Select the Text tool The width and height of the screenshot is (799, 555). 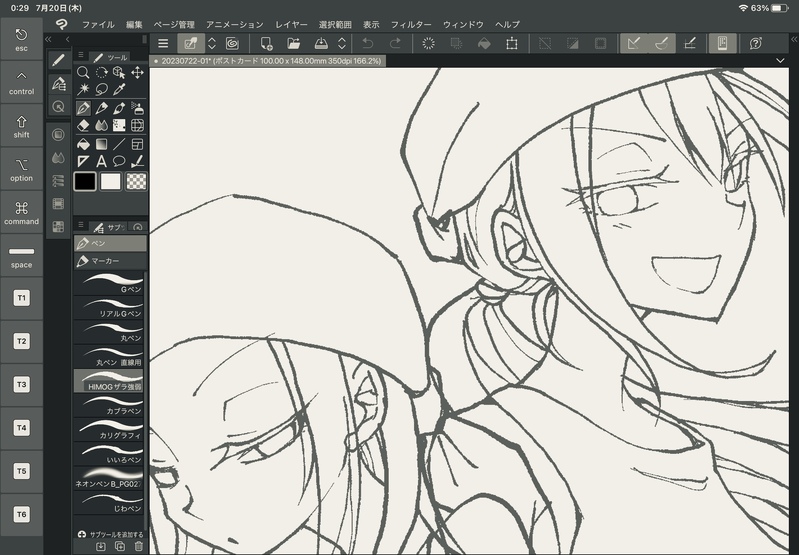pyautogui.click(x=101, y=162)
